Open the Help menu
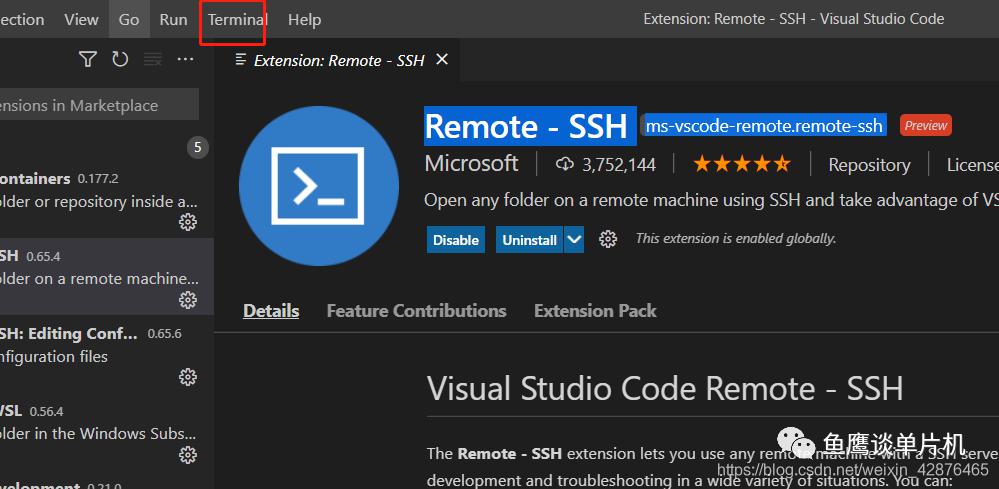 304,20
